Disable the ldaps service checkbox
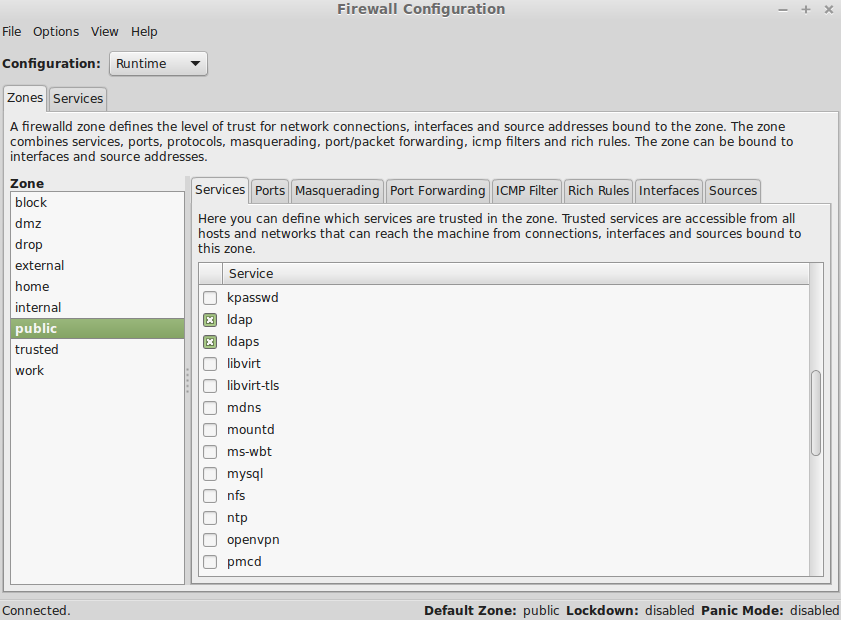 [x=210, y=342]
